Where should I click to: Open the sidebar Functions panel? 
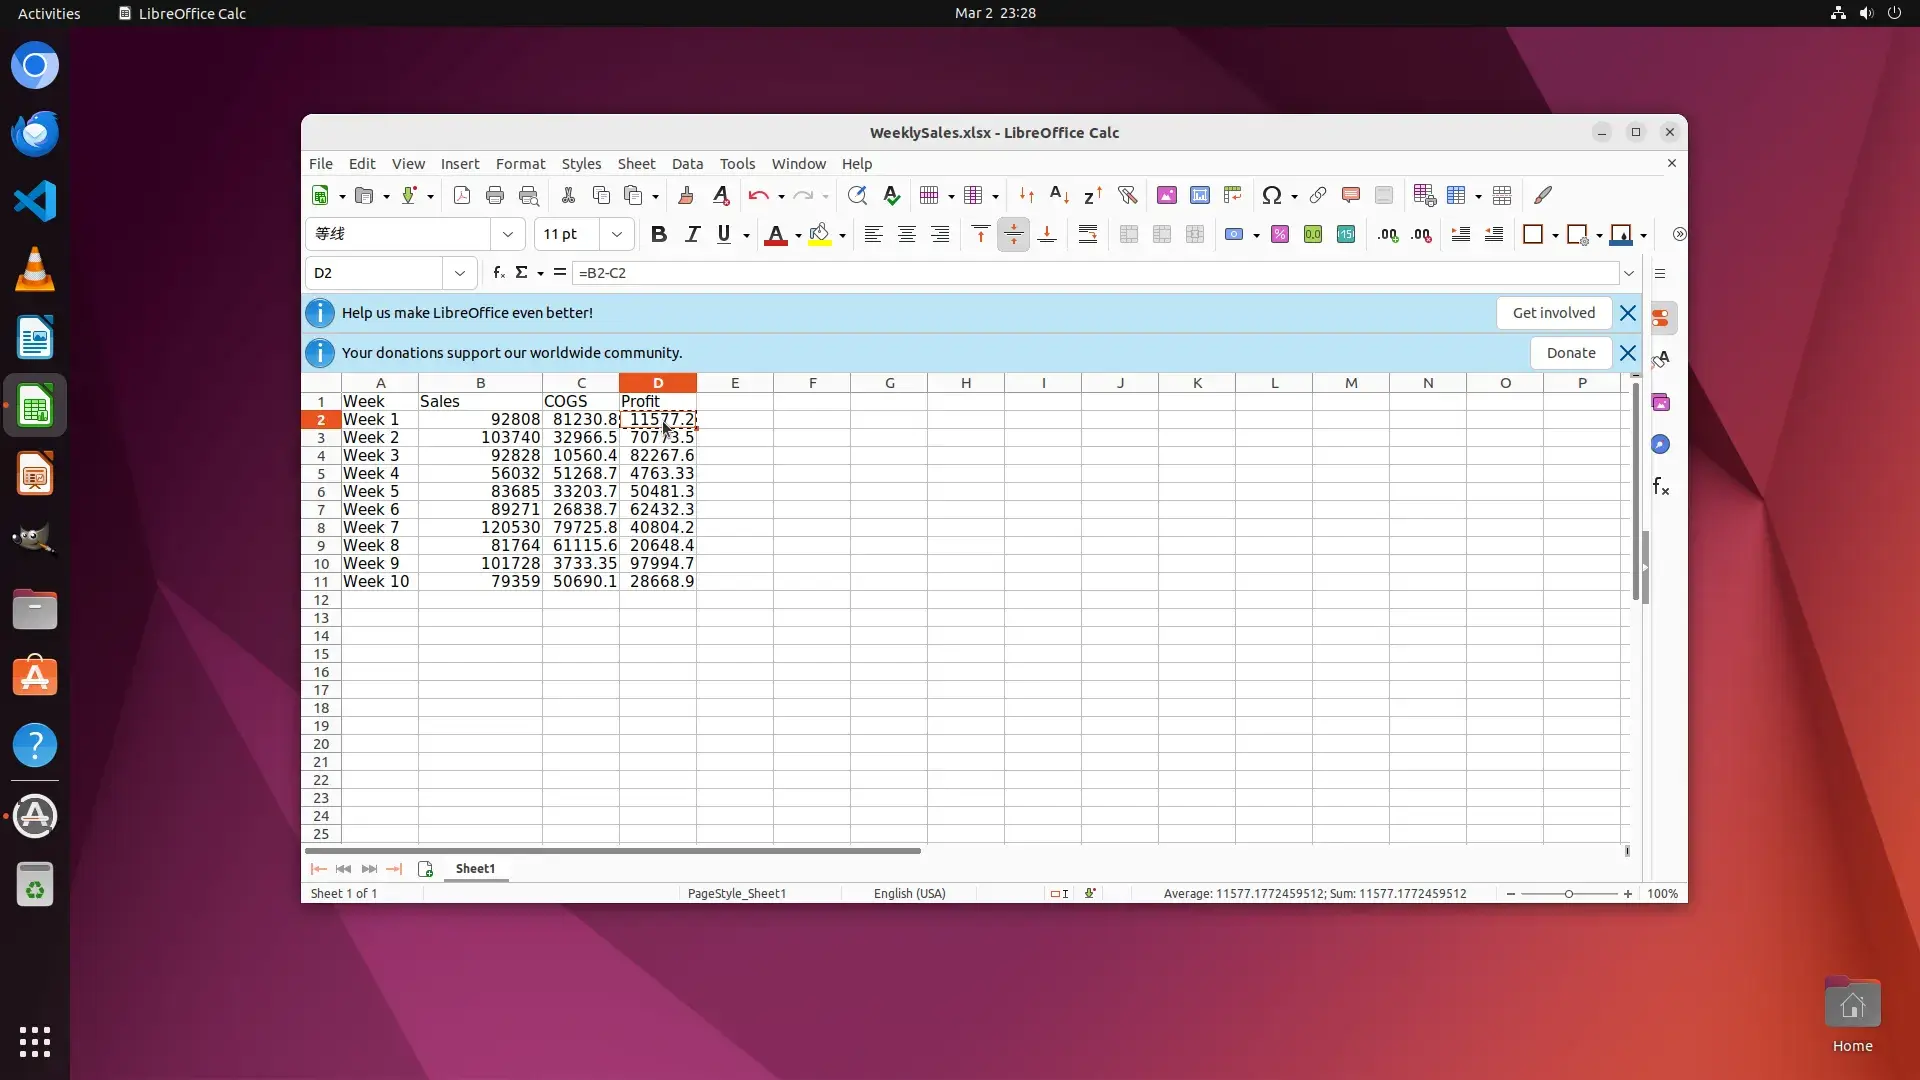1660,487
